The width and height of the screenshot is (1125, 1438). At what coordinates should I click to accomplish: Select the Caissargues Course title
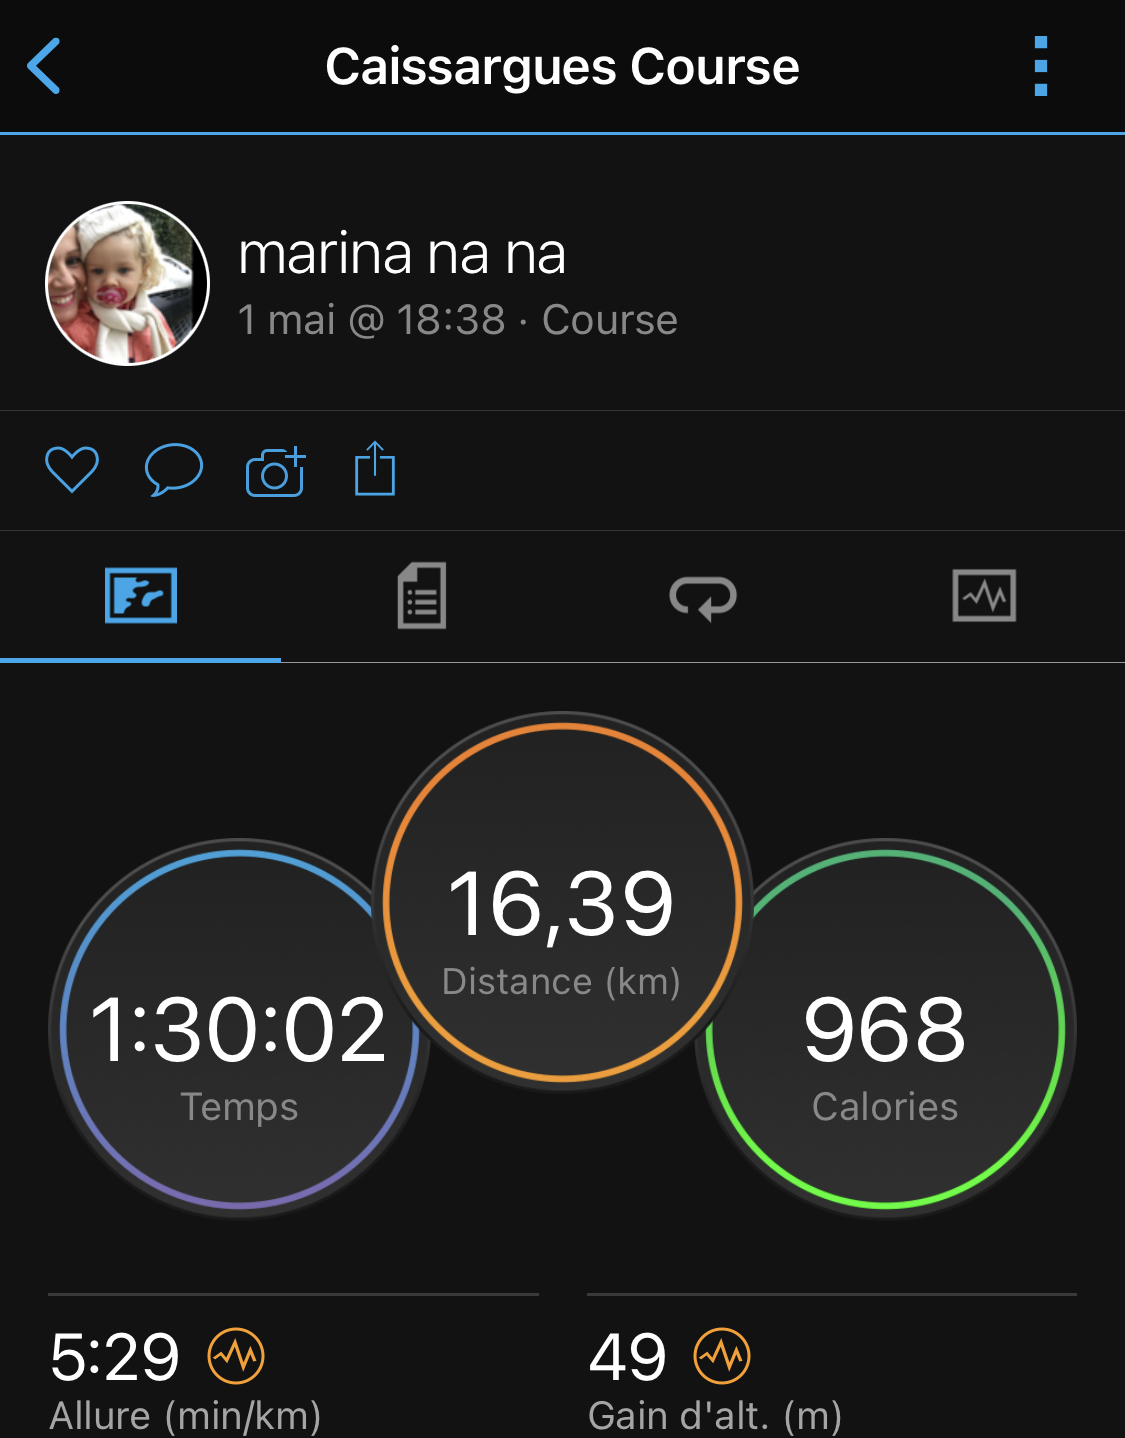click(x=562, y=67)
